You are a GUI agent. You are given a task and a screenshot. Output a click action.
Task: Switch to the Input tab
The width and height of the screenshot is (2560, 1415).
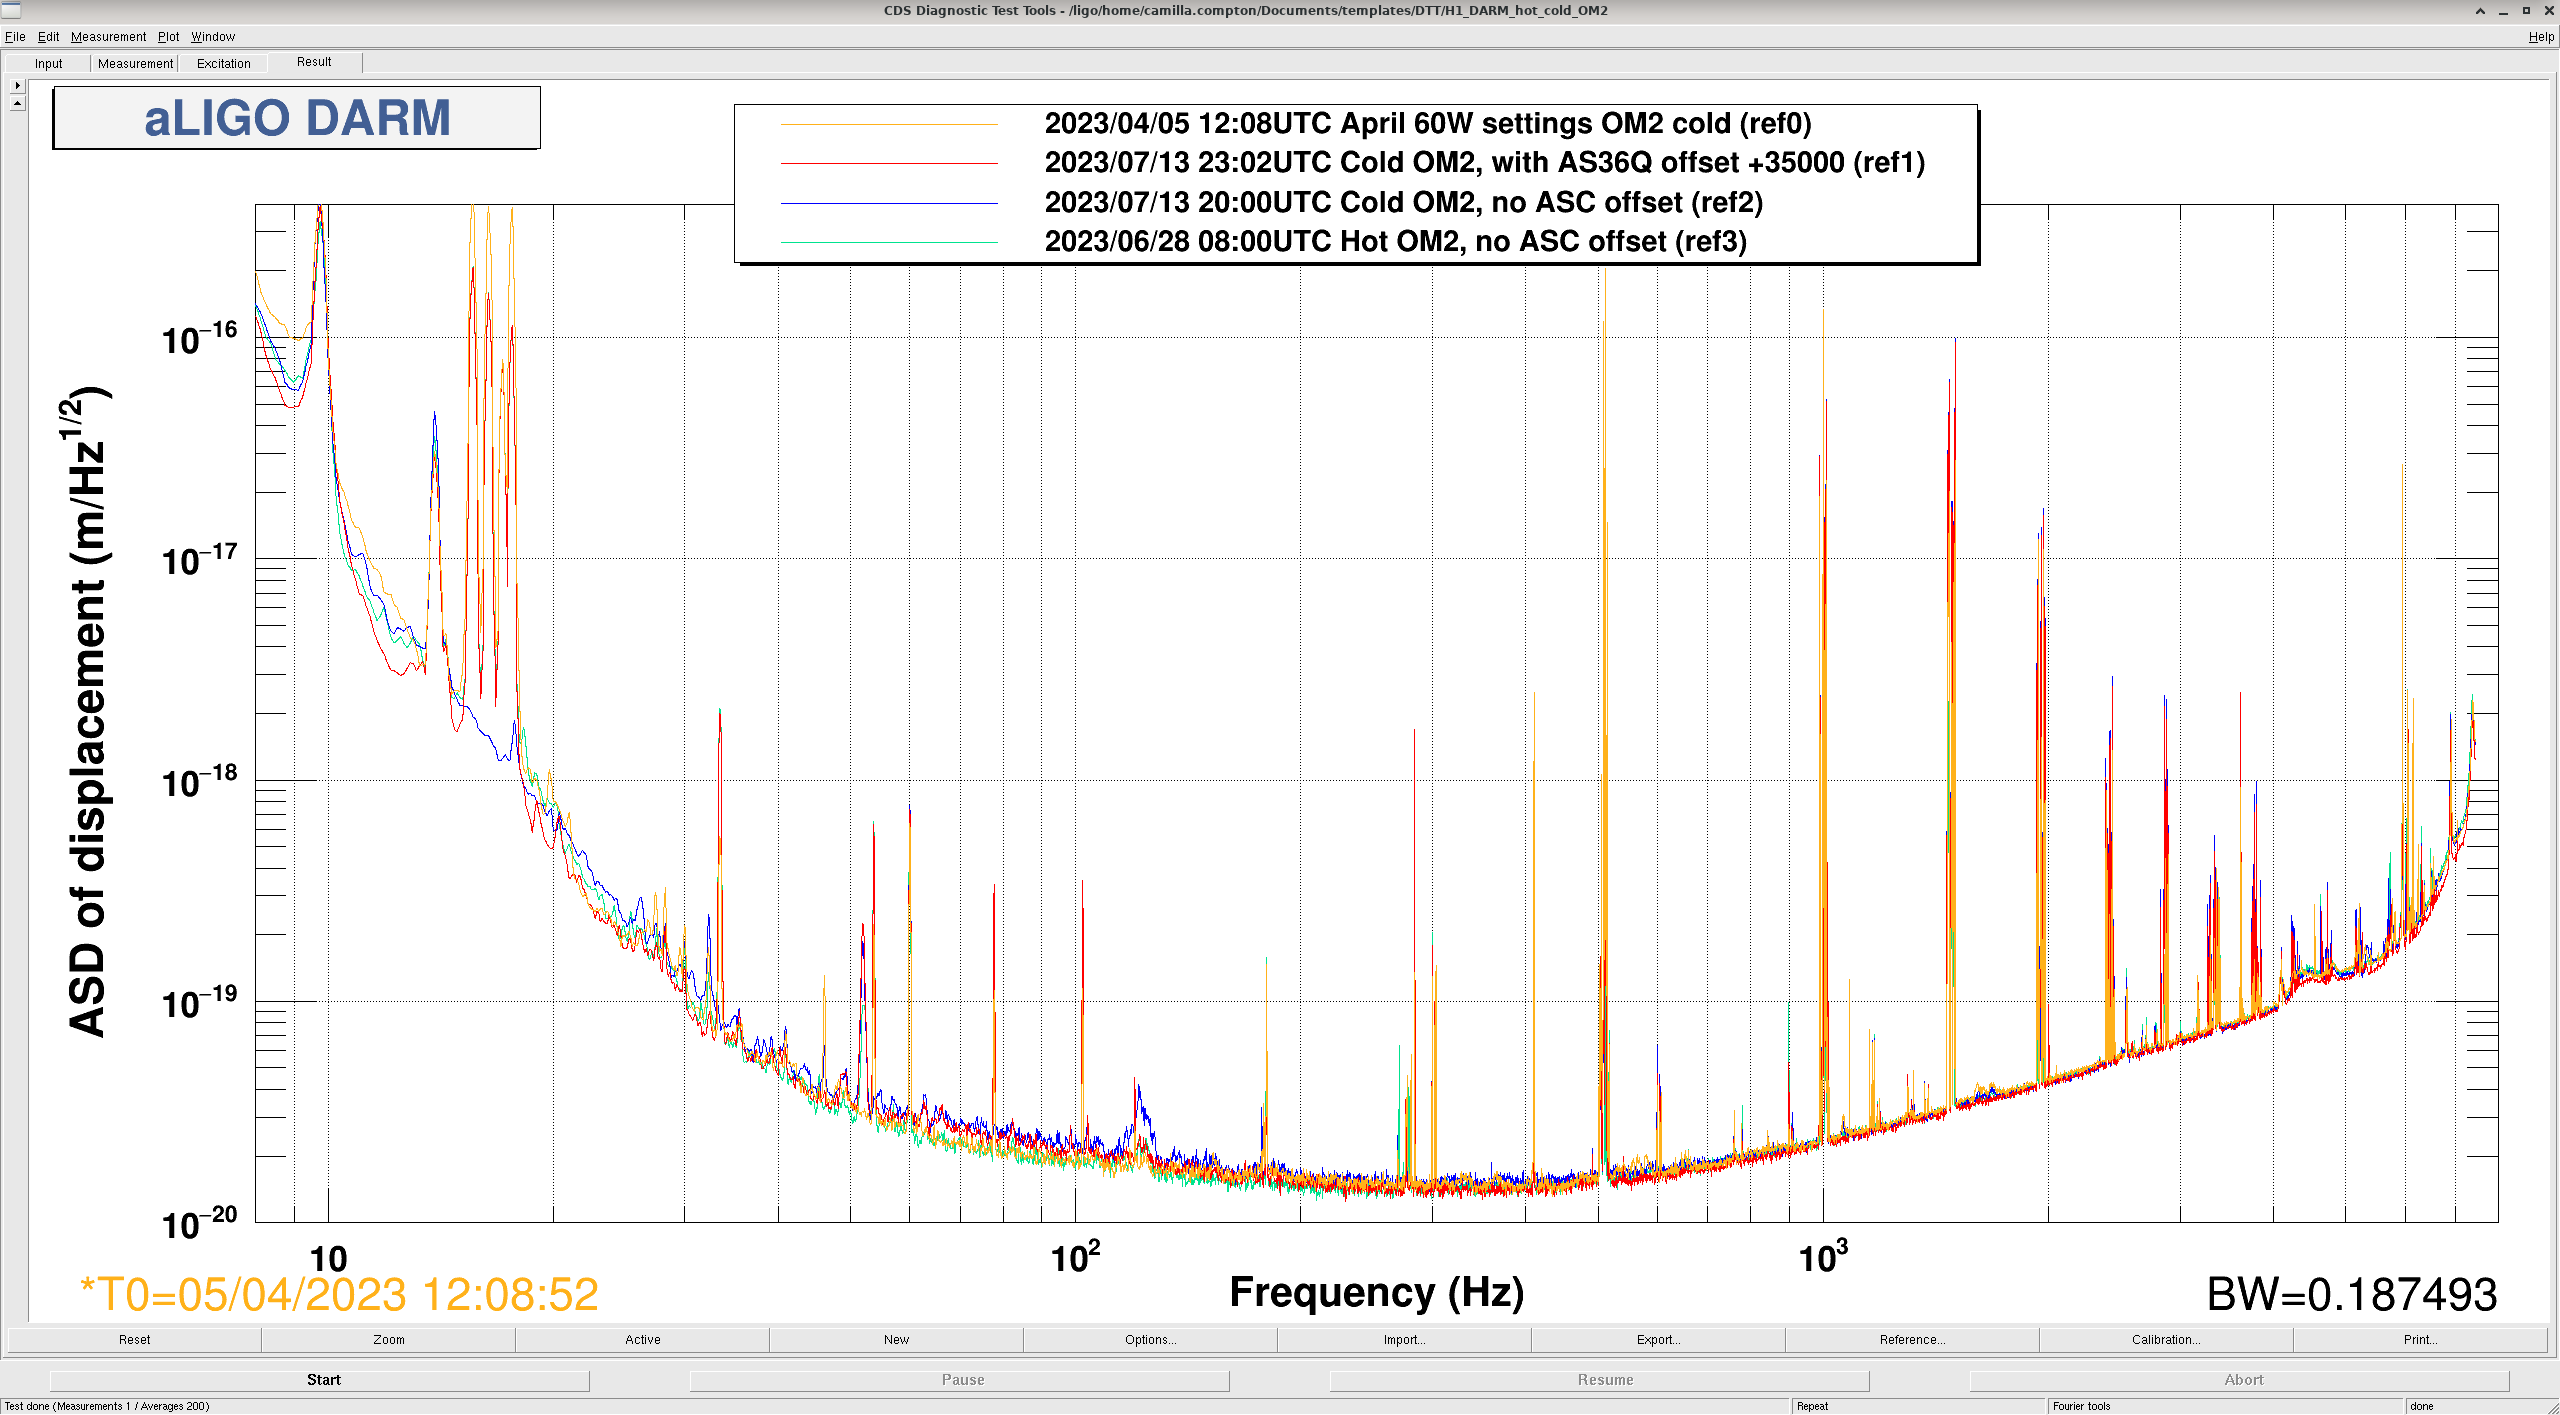pos(48,64)
